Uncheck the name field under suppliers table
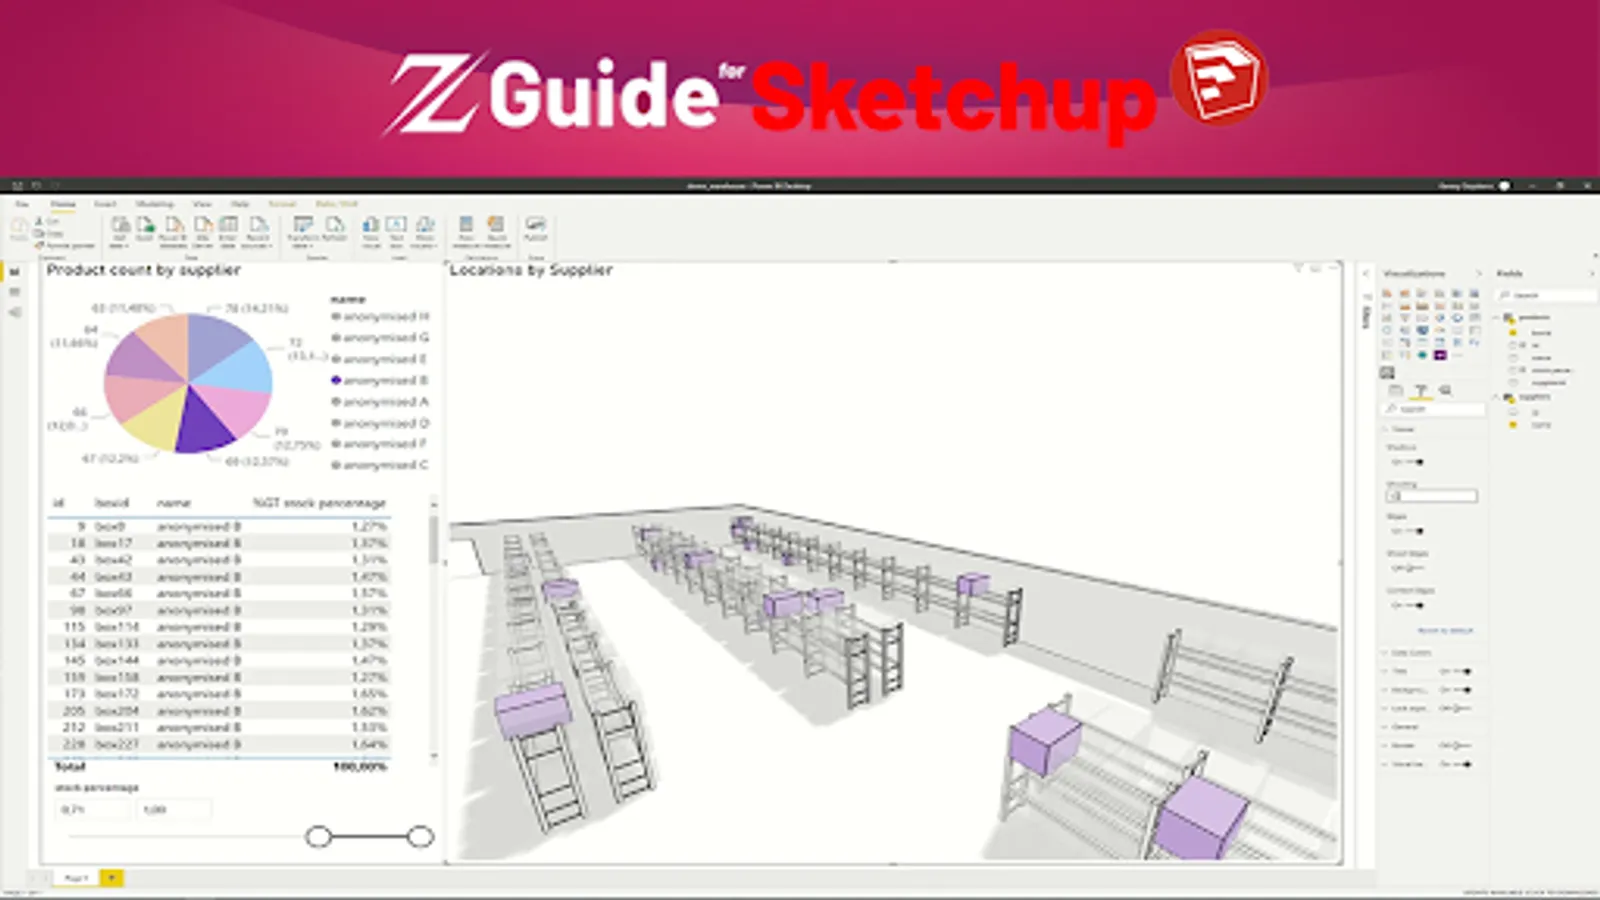This screenshot has width=1600, height=900. 1513,425
